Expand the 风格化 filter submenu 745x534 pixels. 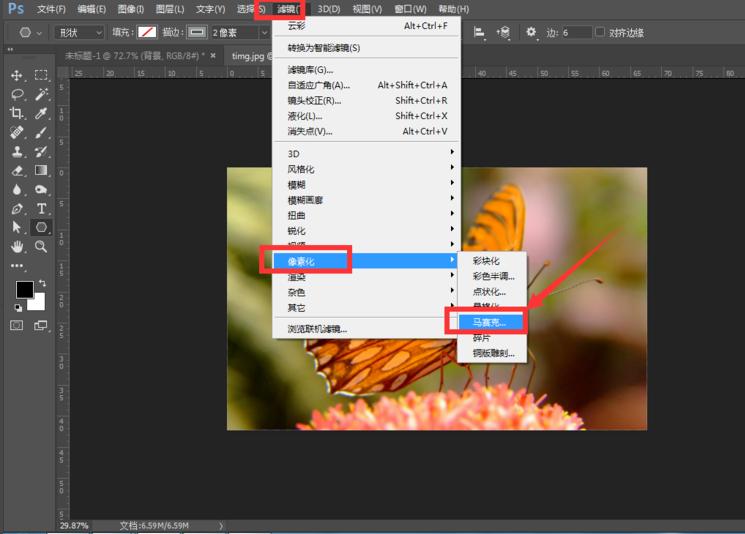click(x=365, y=169)
